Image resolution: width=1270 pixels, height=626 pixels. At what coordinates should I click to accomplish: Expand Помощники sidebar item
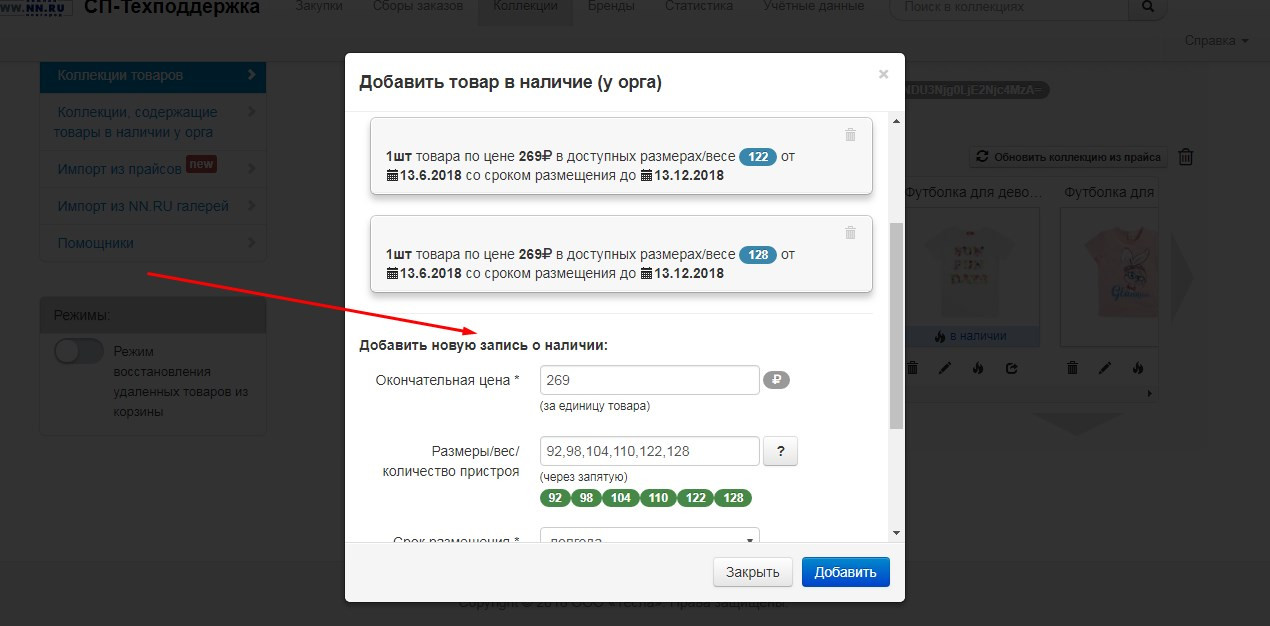coord(153,243)
